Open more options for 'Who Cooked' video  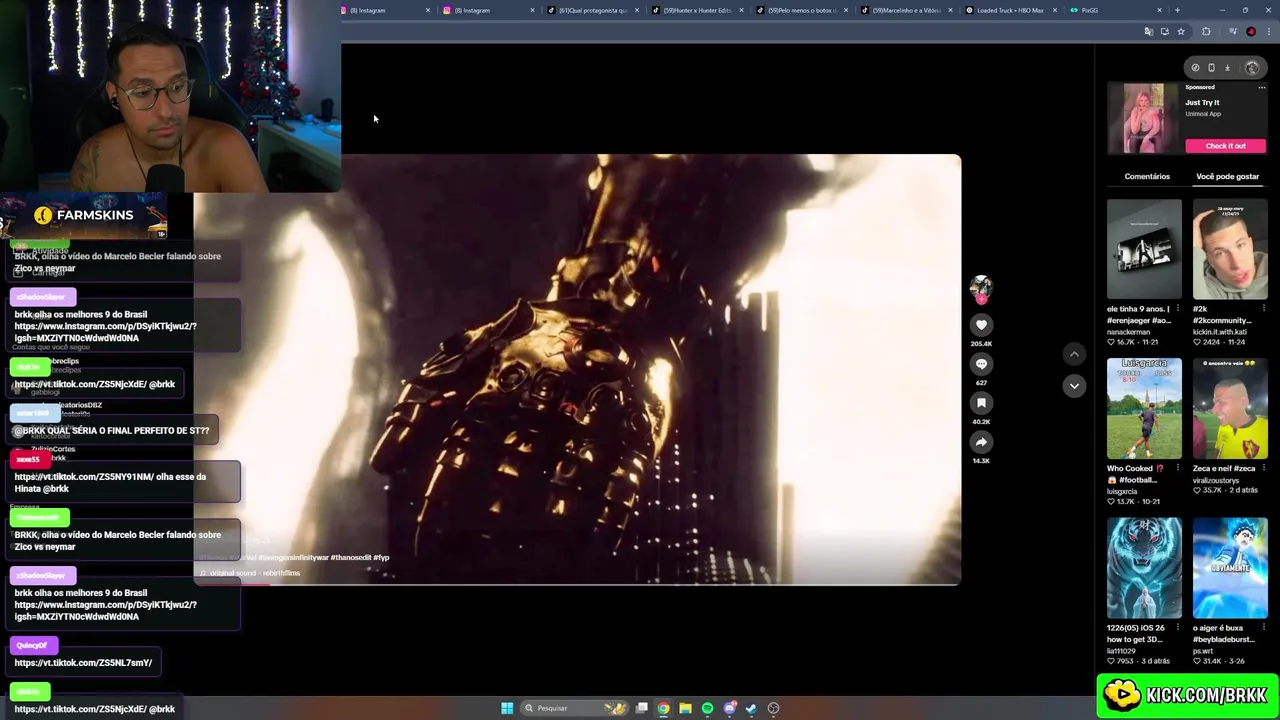tap(1177, 468)
